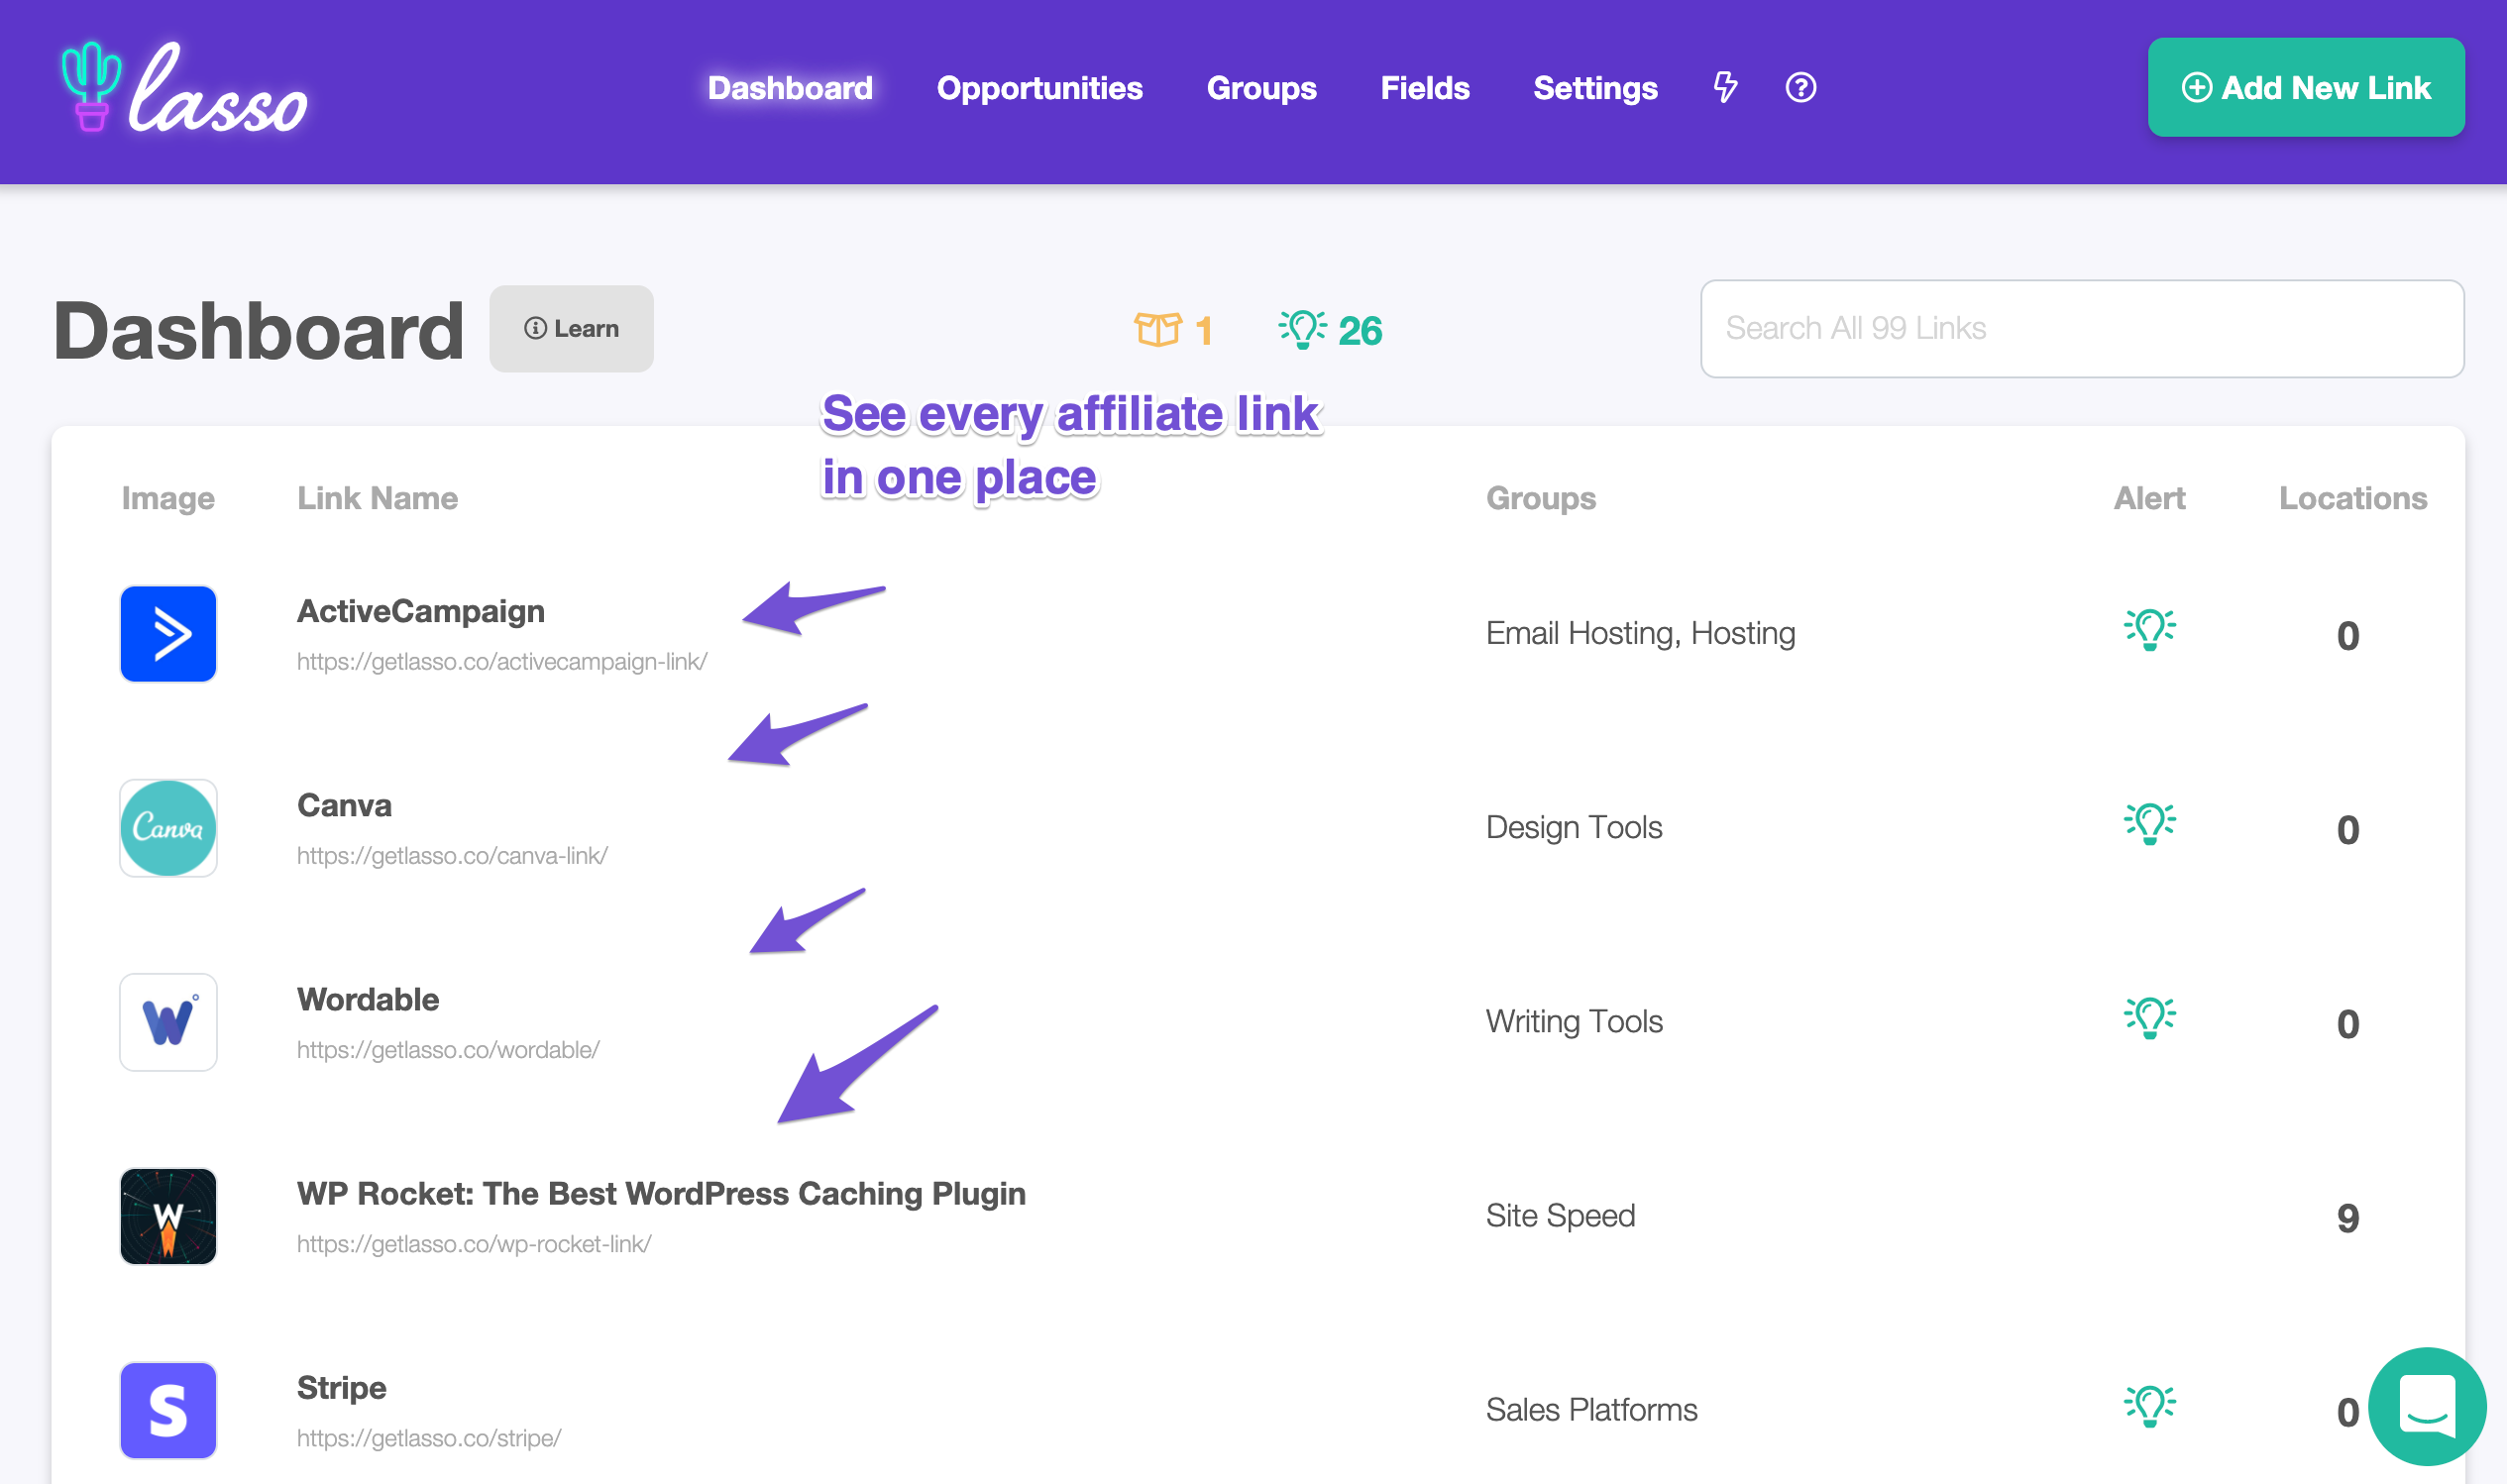This screenshot has width=2507, height=1484.
Task: Click the Sales Platforms group
Action: tap(1591, 1409)
